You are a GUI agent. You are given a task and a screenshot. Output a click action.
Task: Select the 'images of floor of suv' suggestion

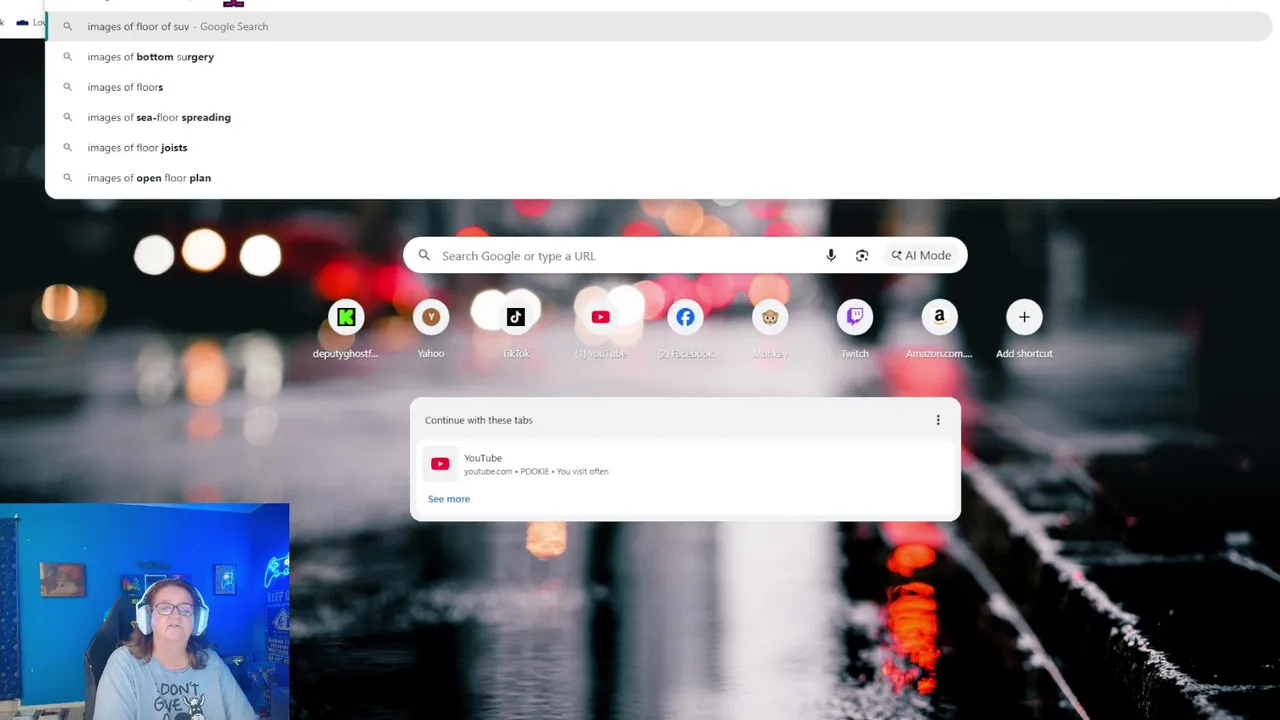[x=660, y=26]
